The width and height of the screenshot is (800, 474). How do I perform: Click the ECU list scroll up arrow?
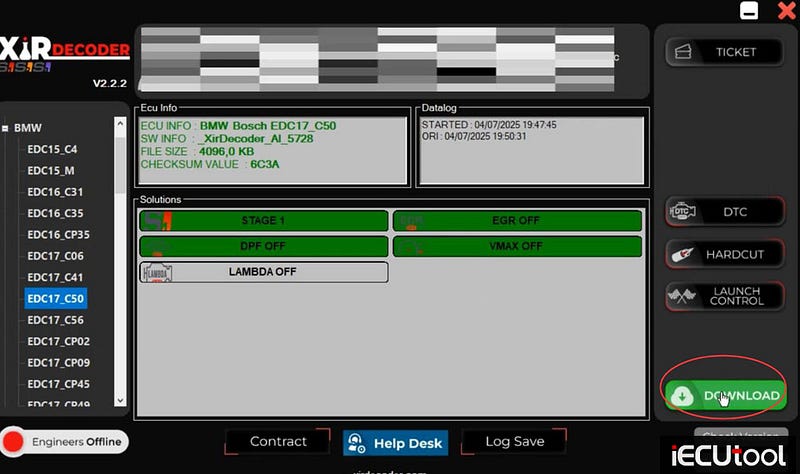click(120, 123)
